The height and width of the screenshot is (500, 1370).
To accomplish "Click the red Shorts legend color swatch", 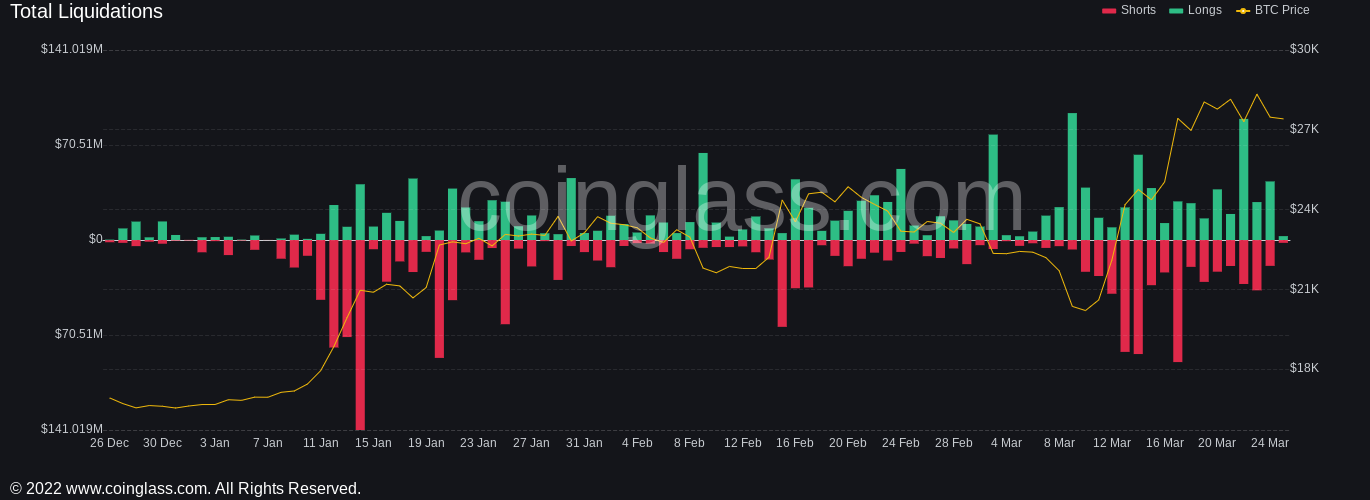I will (1109, 11).
